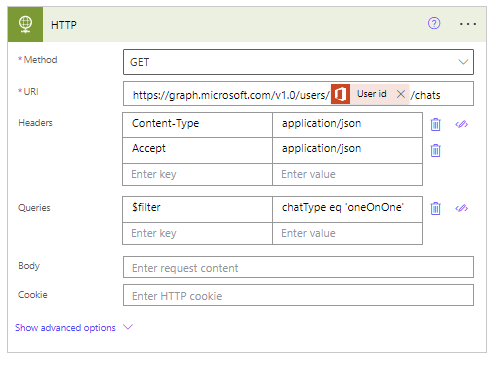Image resolution: width=493 pixels, height=366 pixels.
Task: Open the HTTP action ellipsis menu
Action: click(x=468, y=24)
